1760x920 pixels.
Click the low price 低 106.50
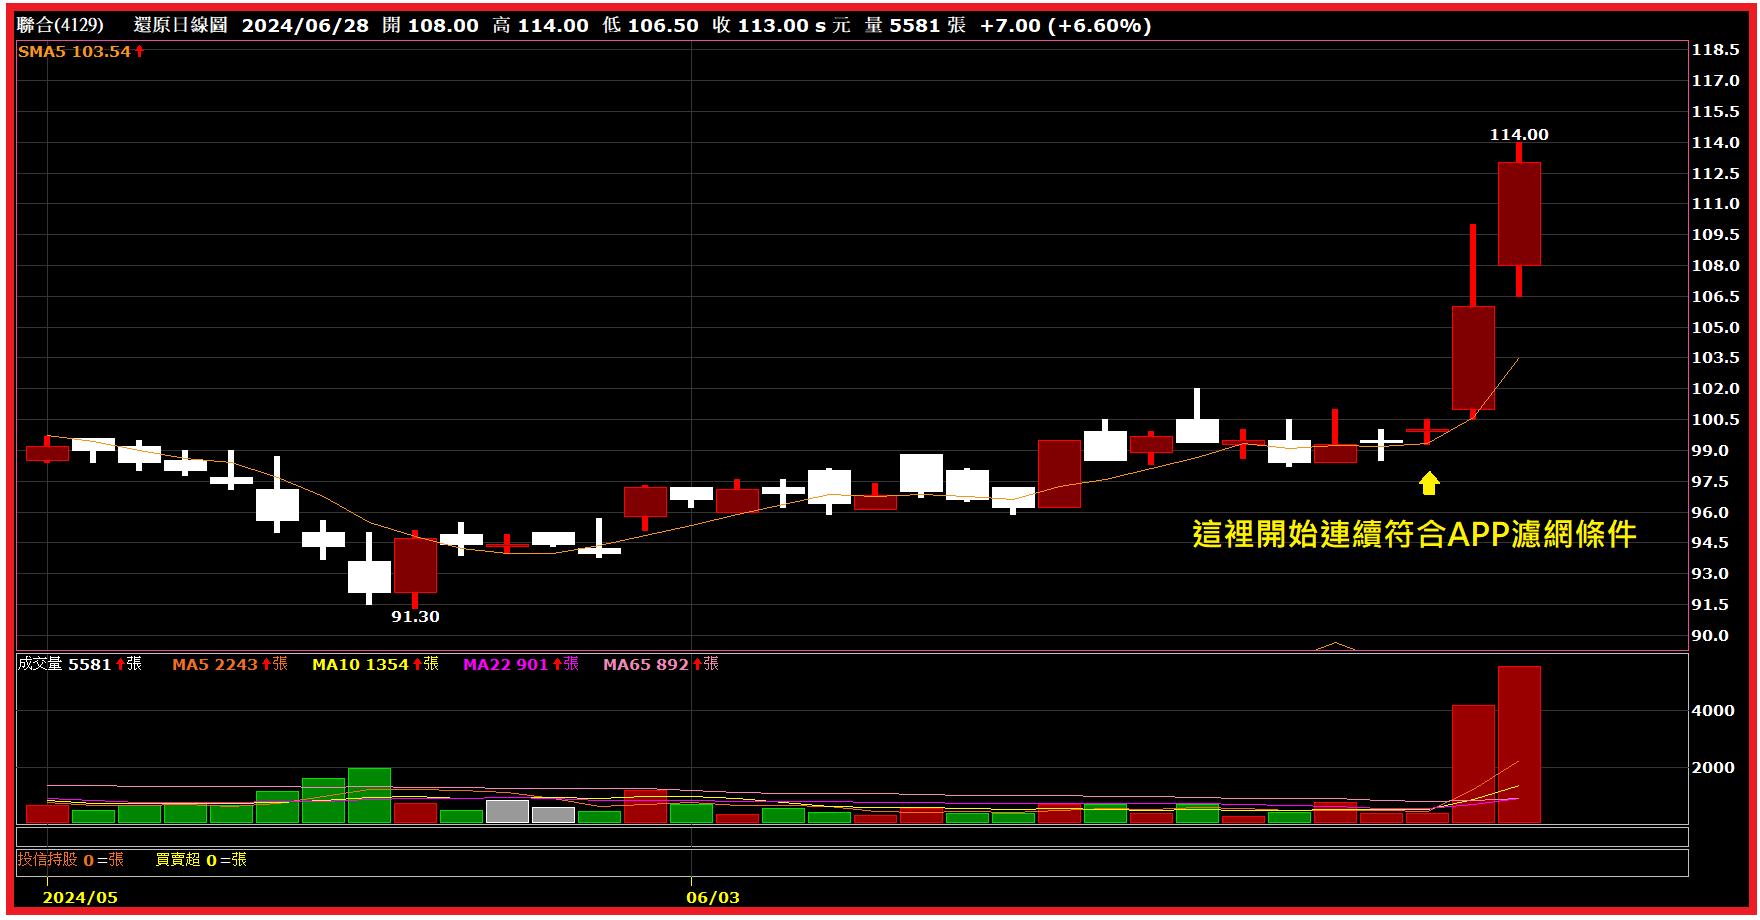pos(651,25)
